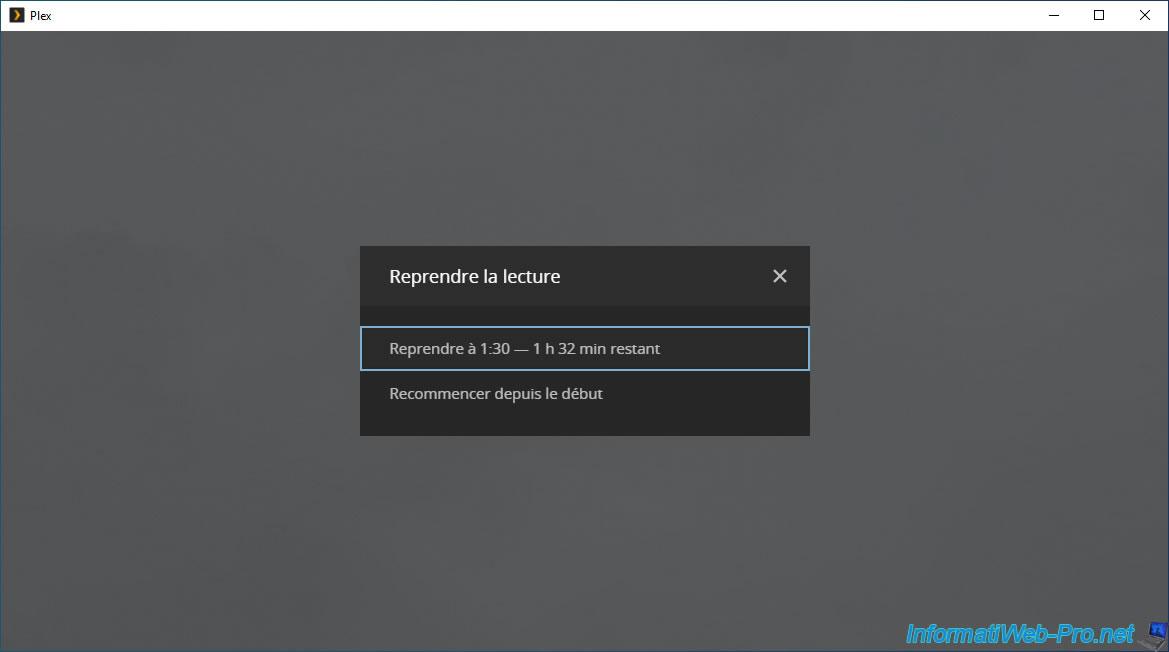
Task: Click the Plex window title text
Action: tap(41, 16)
